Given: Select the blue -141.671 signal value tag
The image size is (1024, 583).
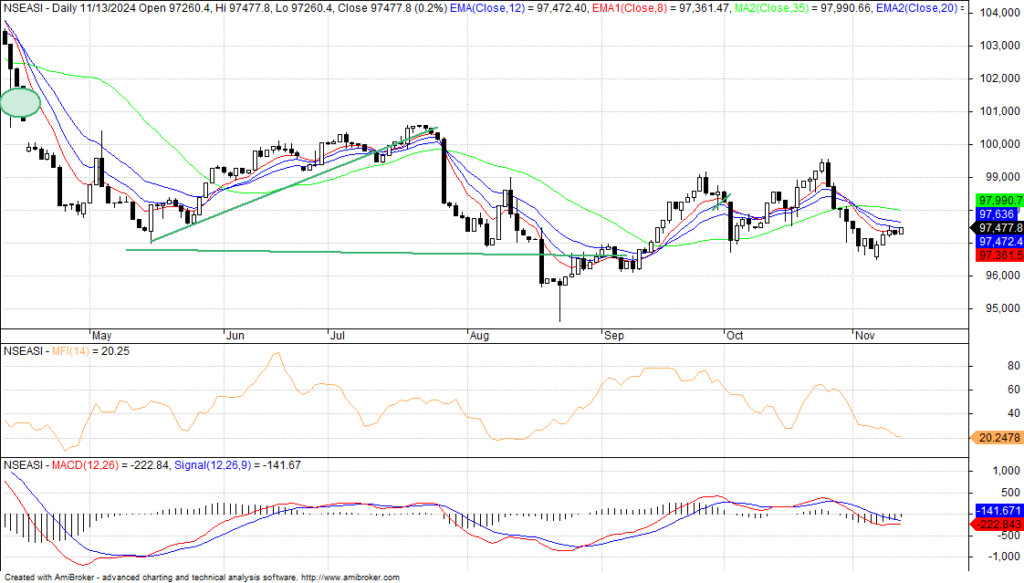Looking at the screenshot, I should coord(996,510).
